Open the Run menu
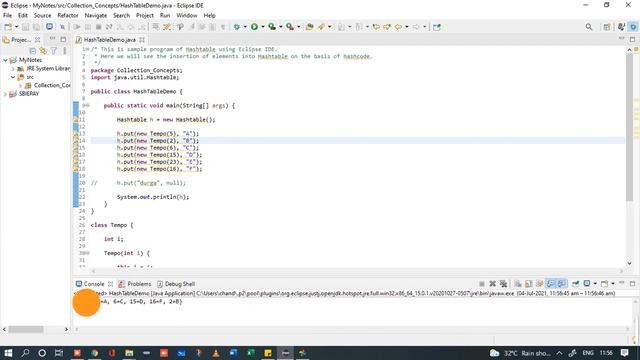The width and height of the screenshot is (640, 360). (x=165, y=16)
